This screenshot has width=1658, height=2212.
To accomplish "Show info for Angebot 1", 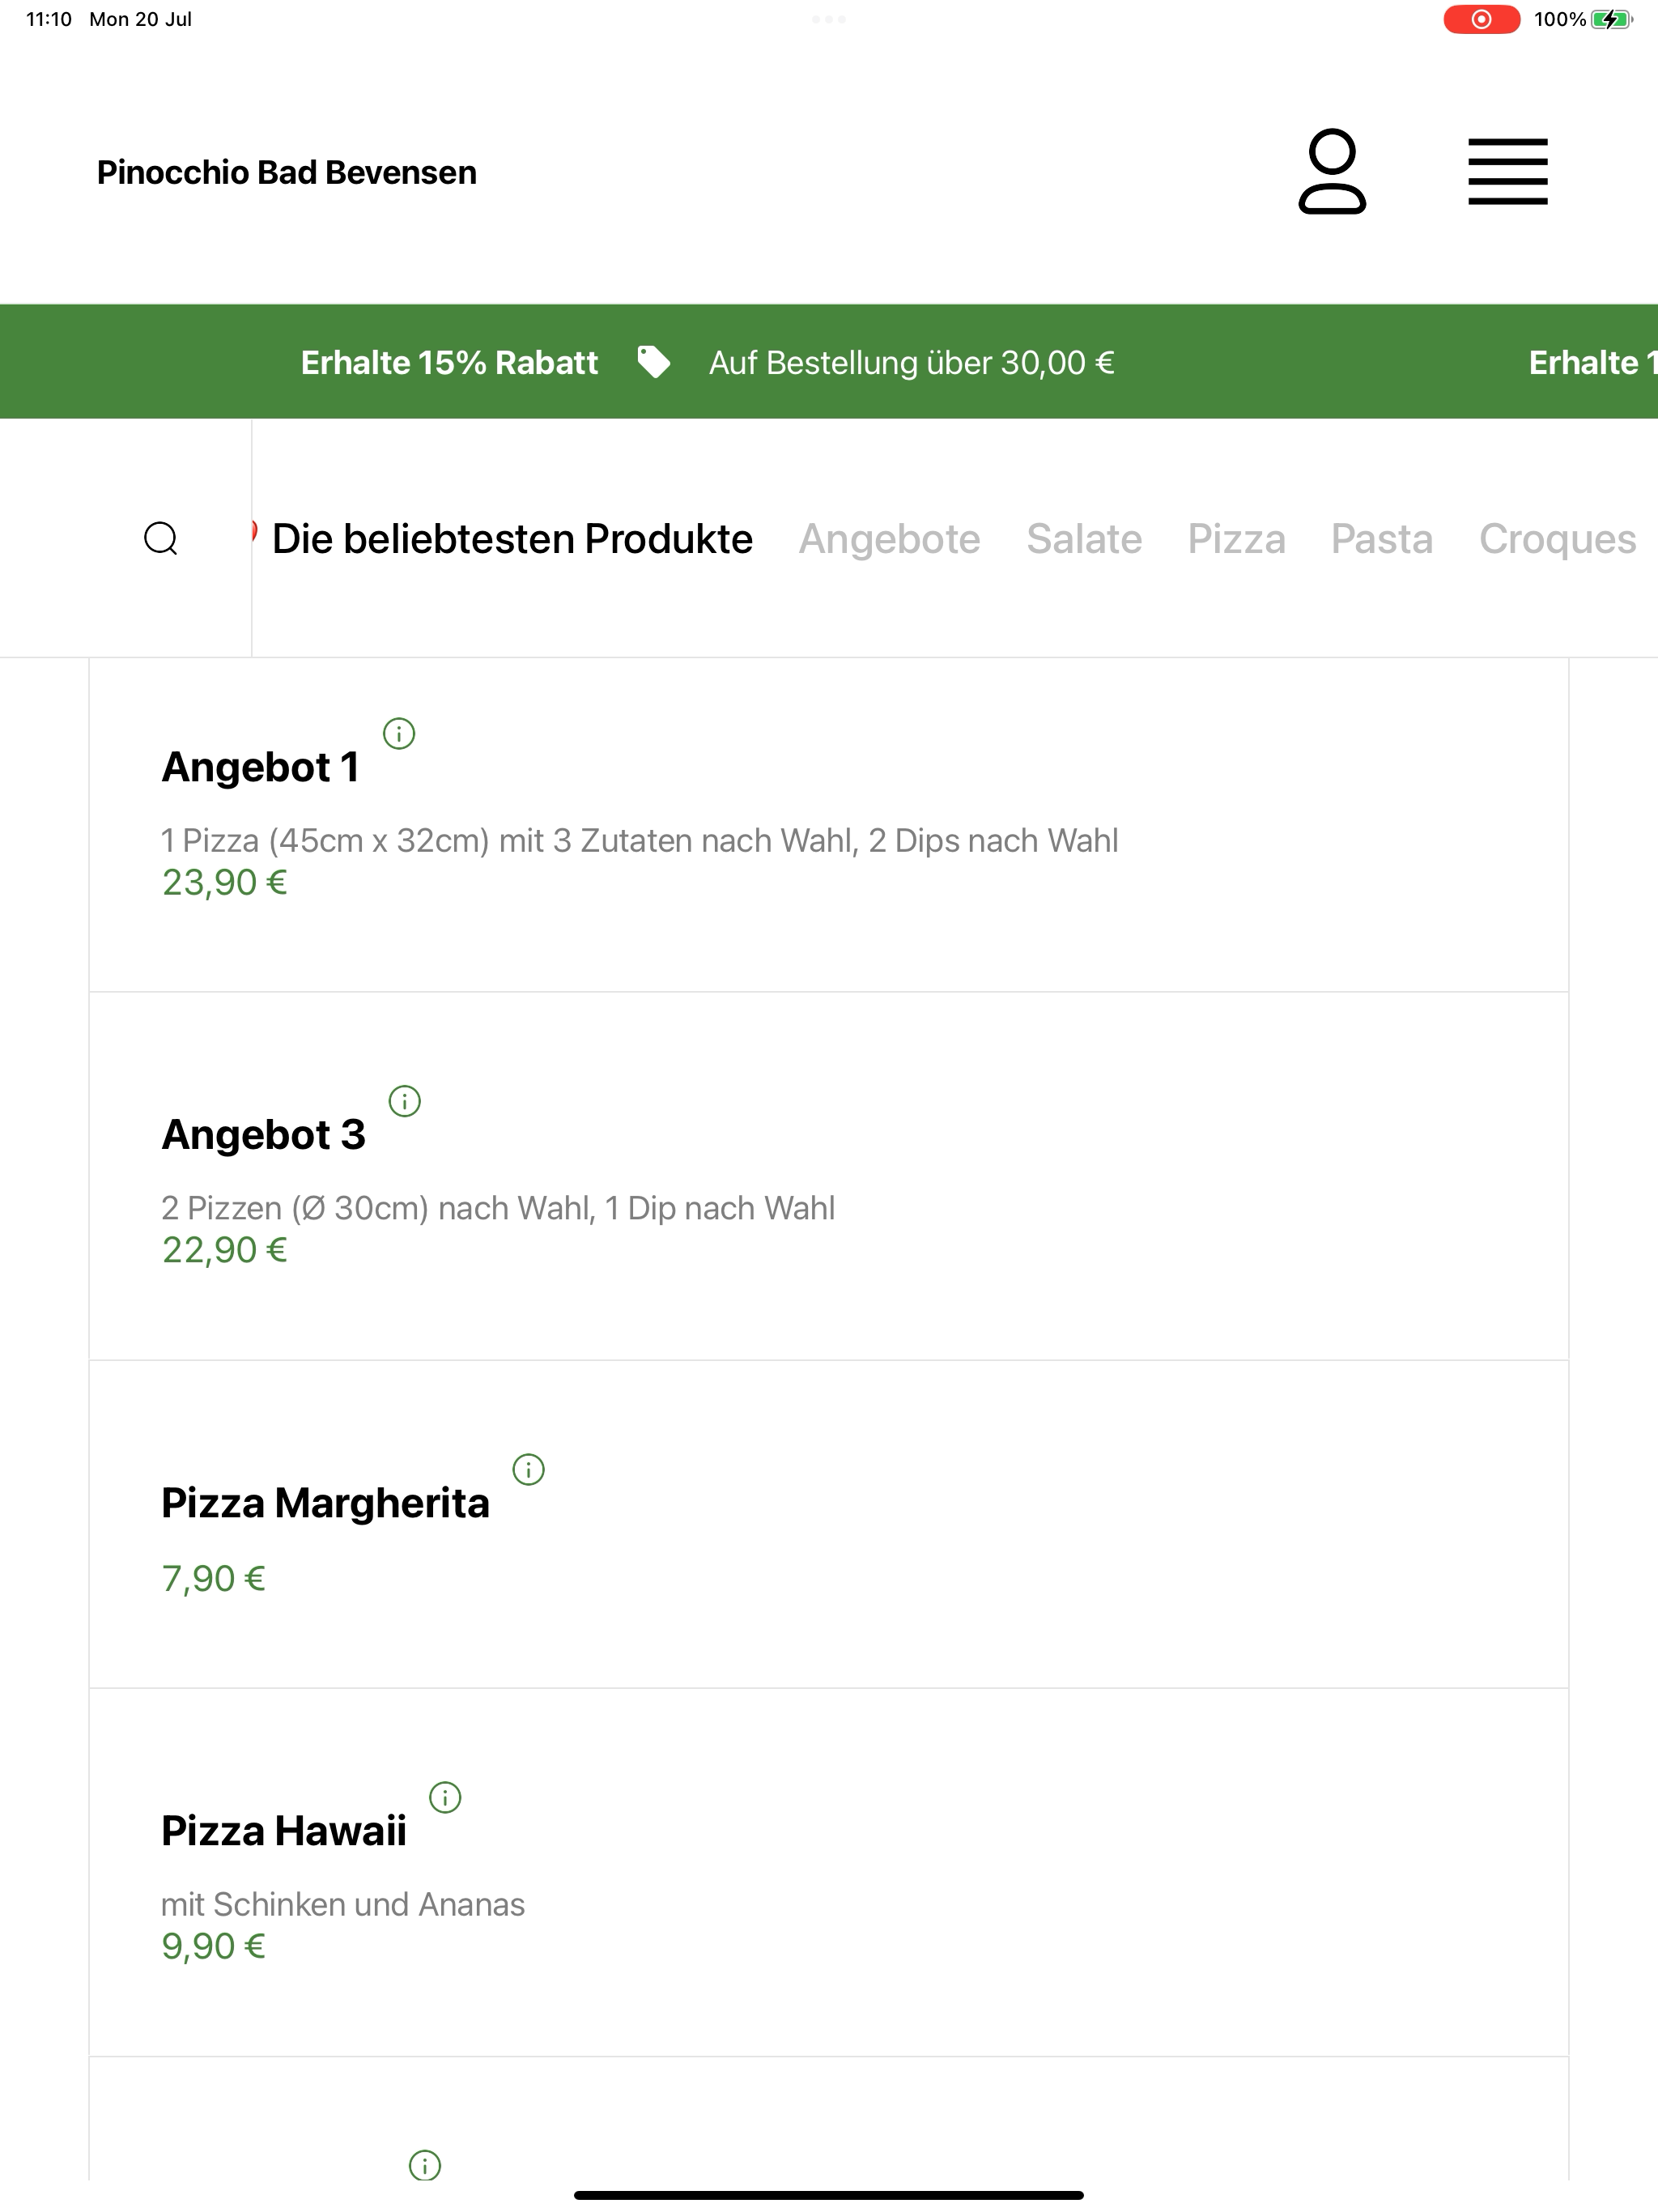I will coord(399,733).
